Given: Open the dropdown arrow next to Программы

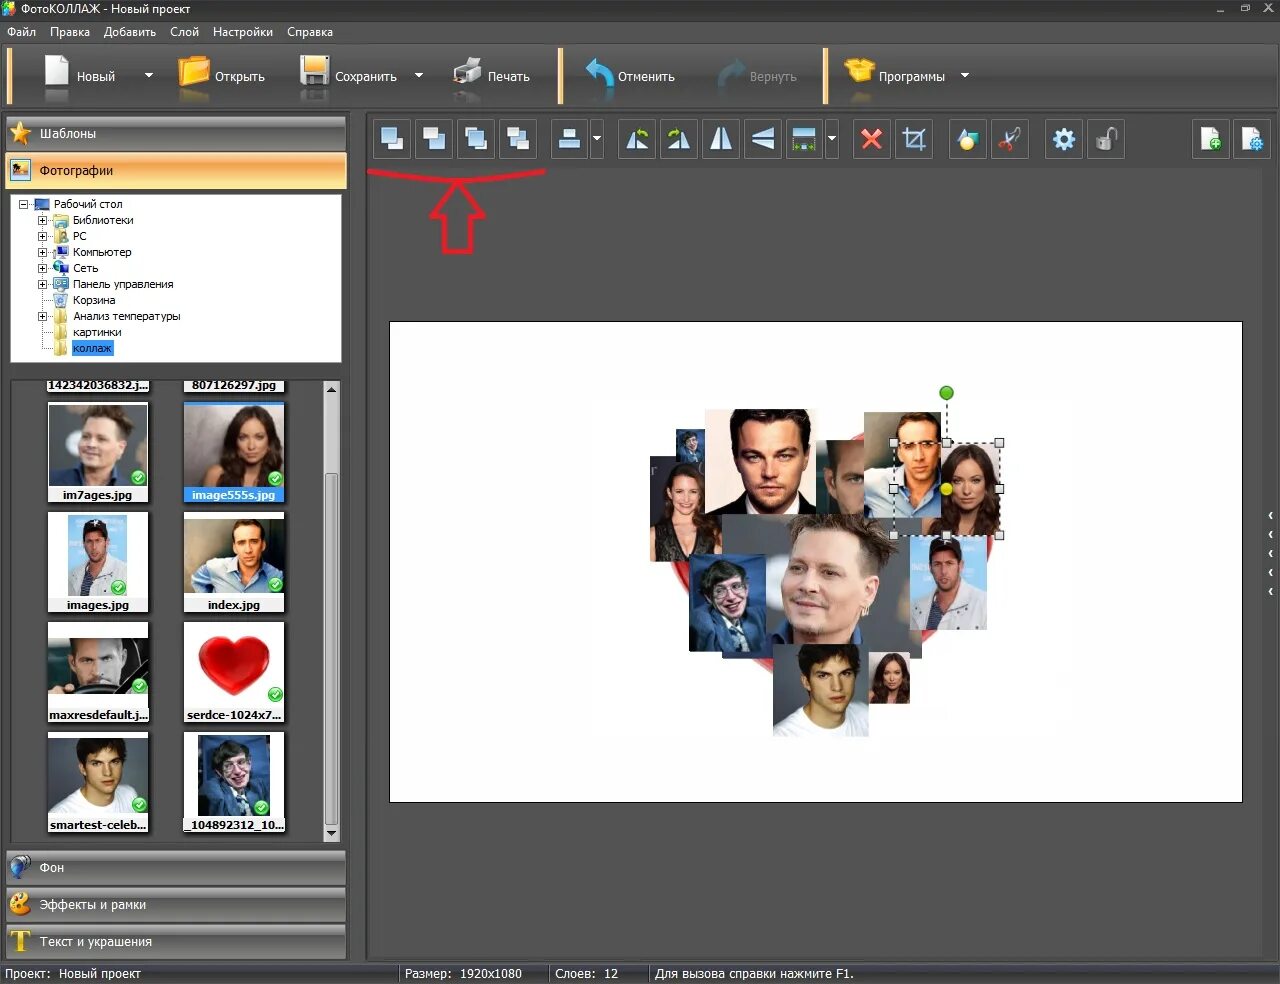Looking at the screenshot, I should click(x=965, y=76).
